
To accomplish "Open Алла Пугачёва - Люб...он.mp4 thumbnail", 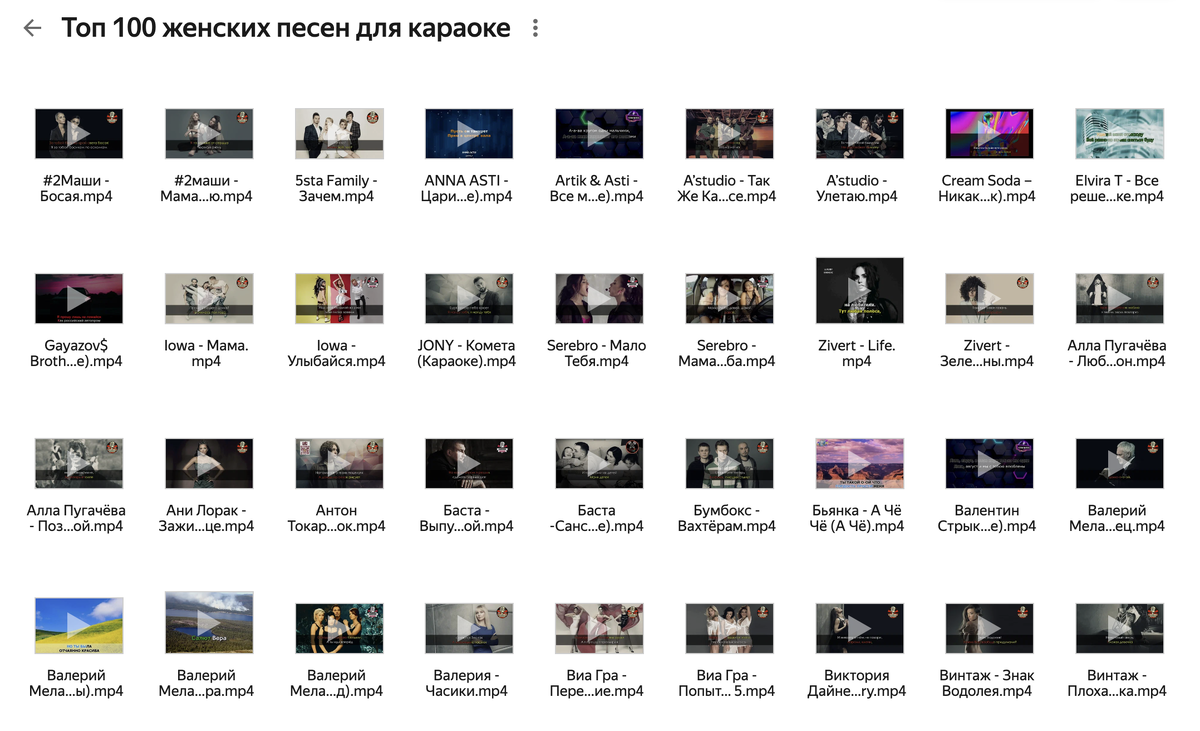I will (1119, 298).
